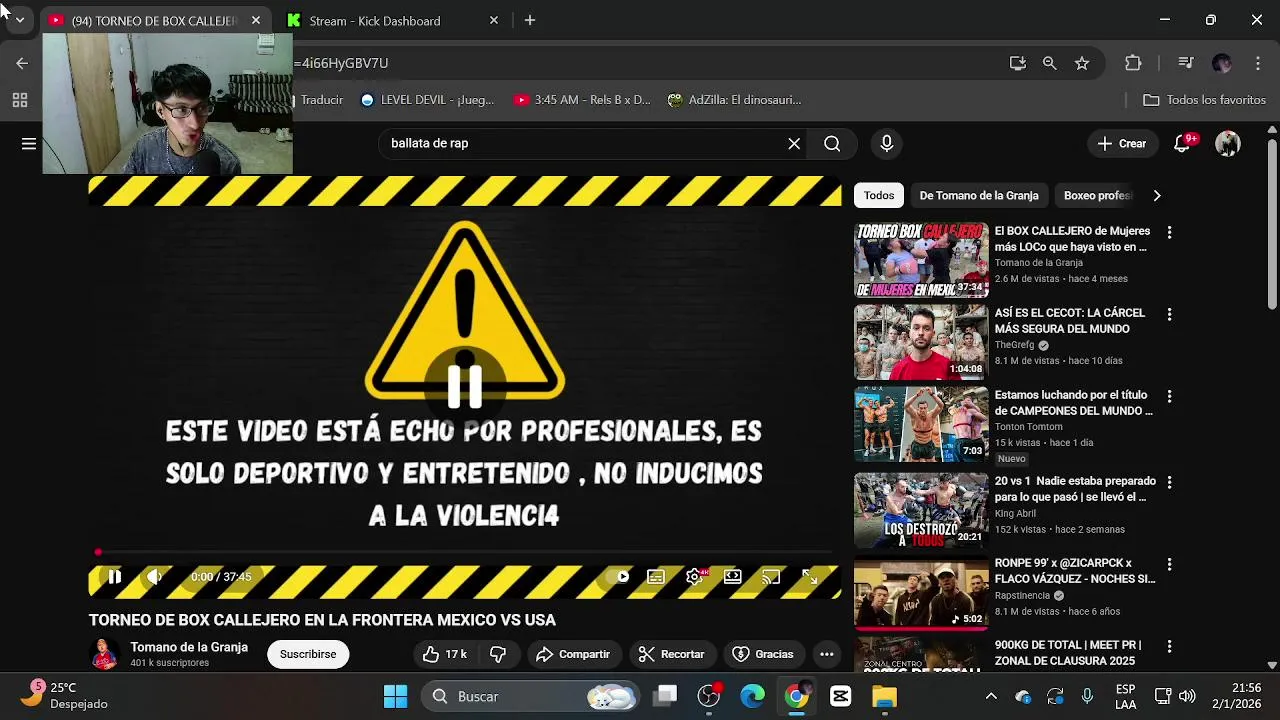The width and height of the screenshot is (1280, 720).
Task: Open 'AdZilla: El dinosauri...' bookmark
Action: 735,100
